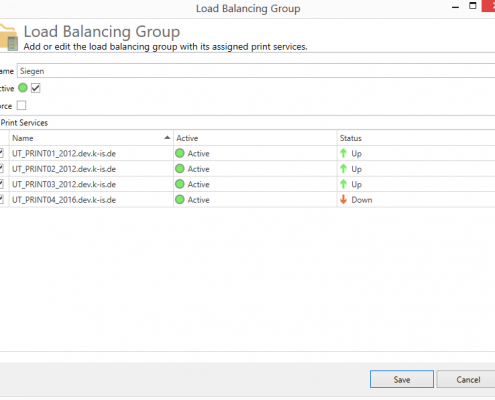Enable the Force checkbox
Viewport: 495px width, 400px height.
[x=21, y=106]
